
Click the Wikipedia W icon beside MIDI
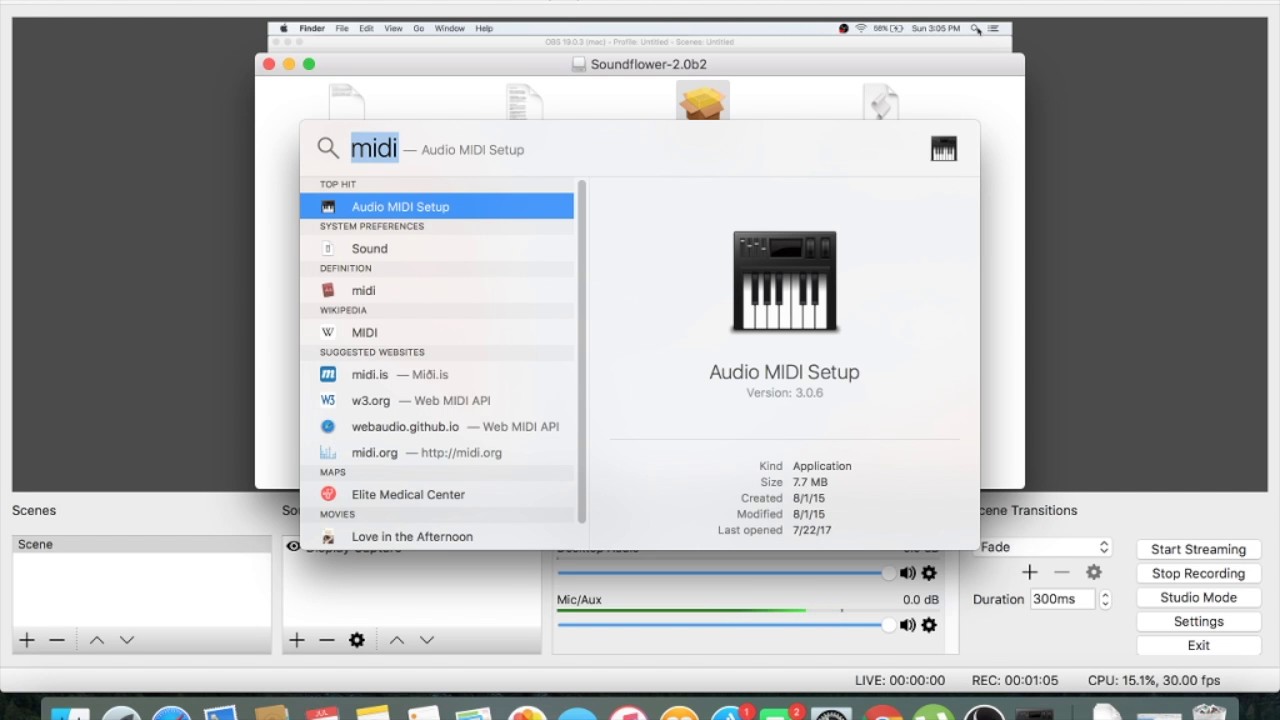[x=328, y=332]
